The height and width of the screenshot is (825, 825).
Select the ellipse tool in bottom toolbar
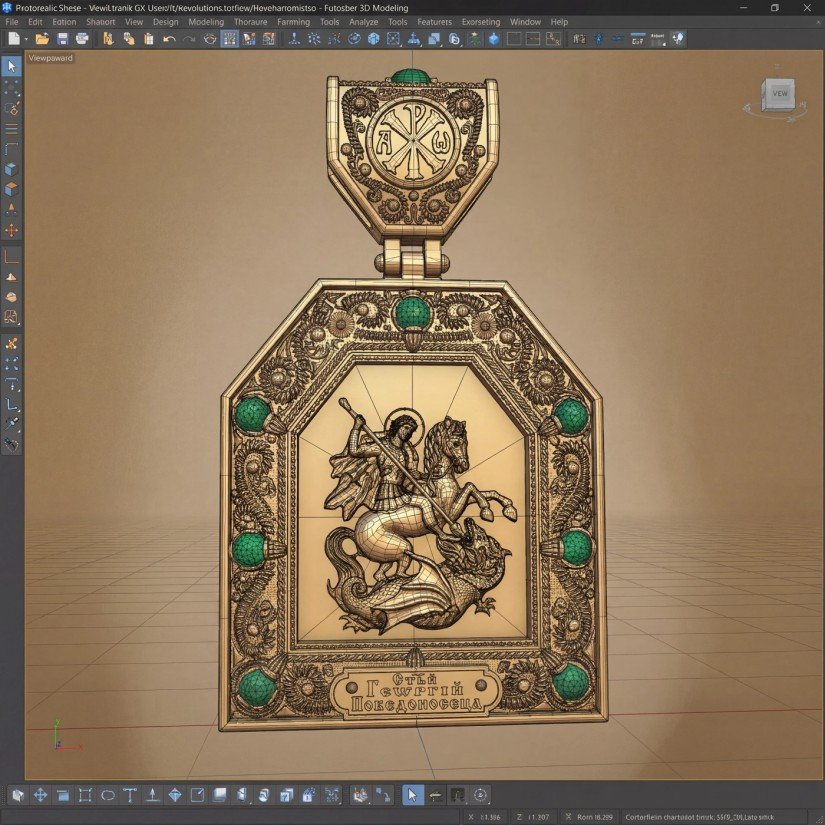click(x=107, y=794)
